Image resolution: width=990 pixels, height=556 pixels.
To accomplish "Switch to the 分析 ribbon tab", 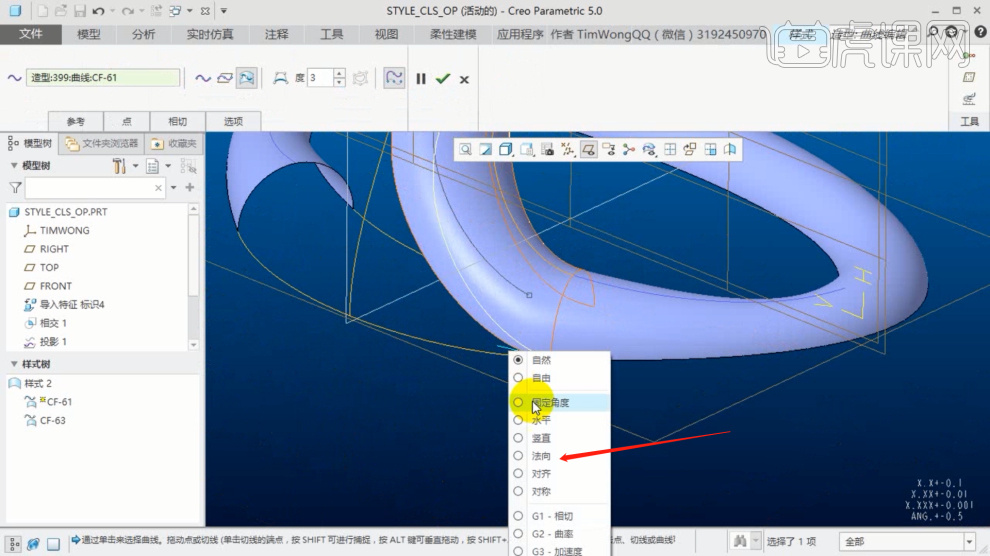I will pyautogui.click(x=143, y=34).
